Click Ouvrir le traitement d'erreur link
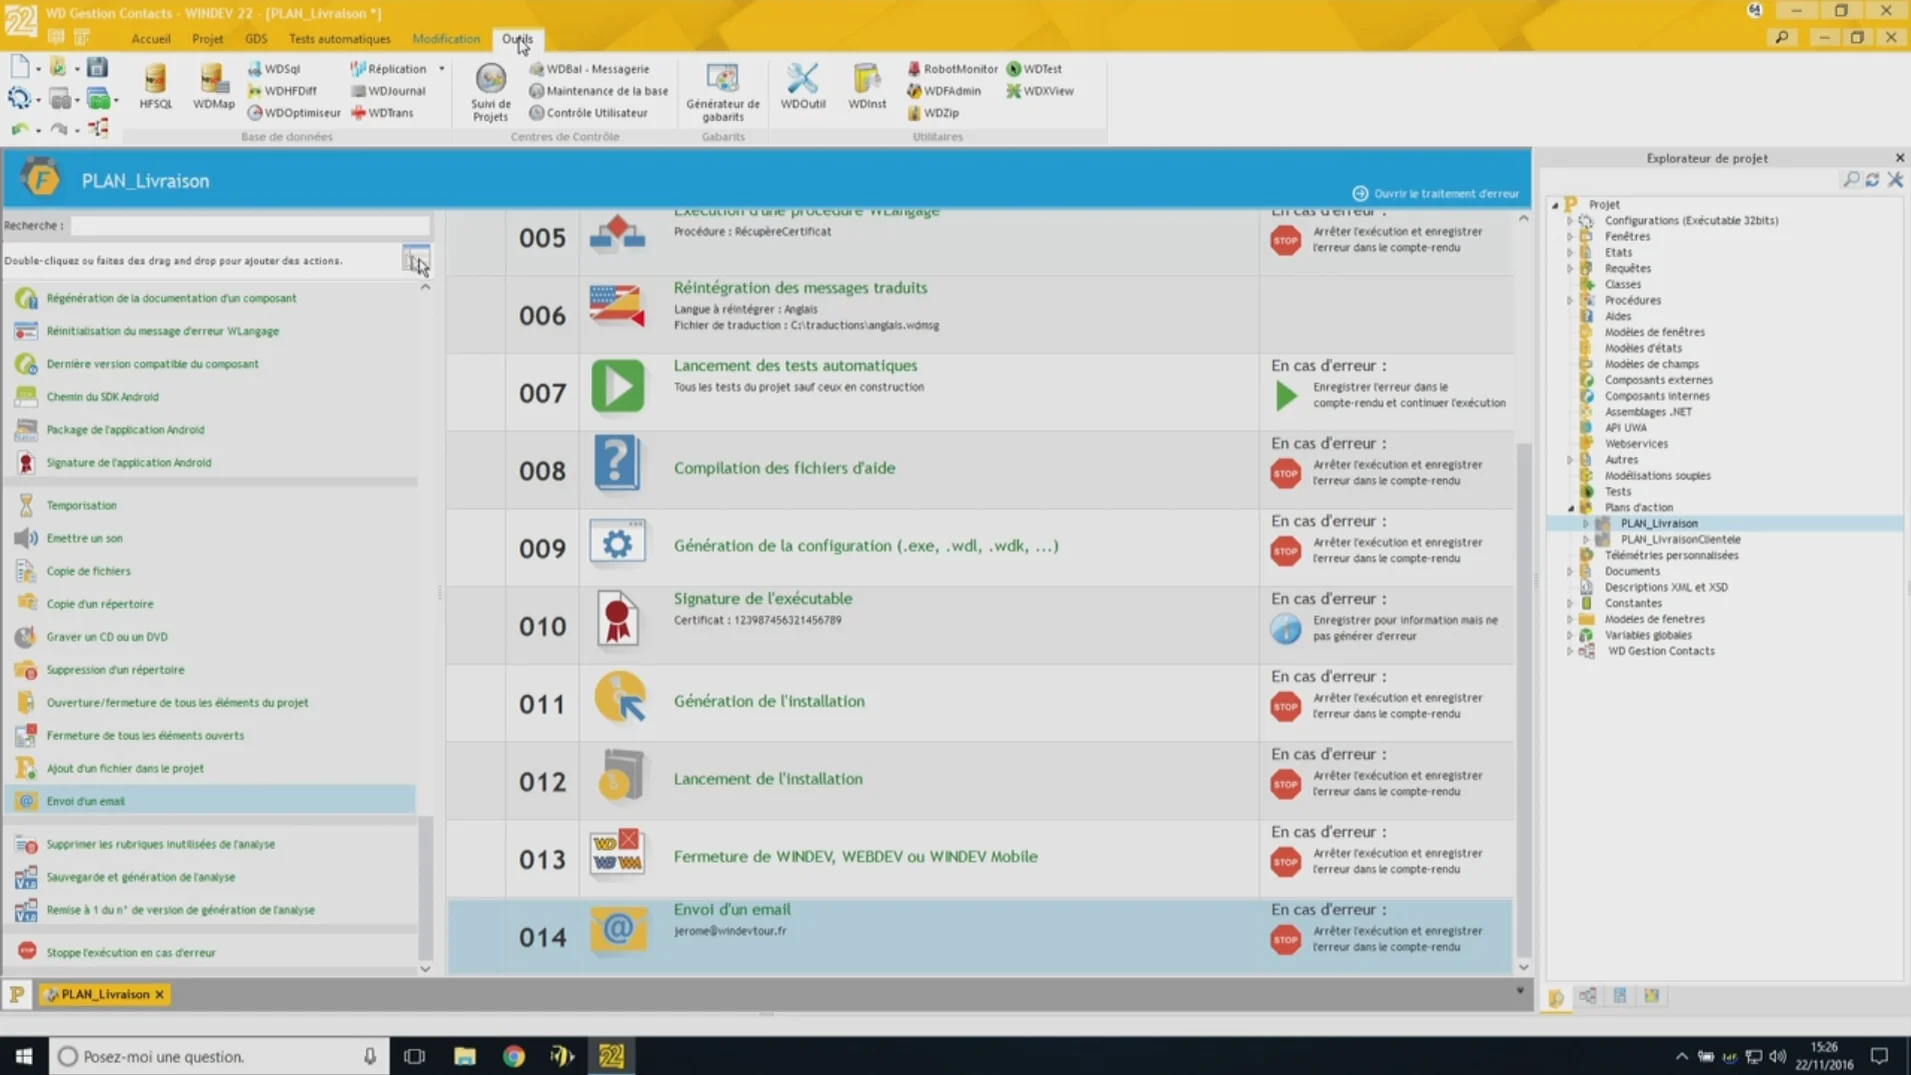This screenshot has height=1075, width=1911. [x=1435, y=193]
